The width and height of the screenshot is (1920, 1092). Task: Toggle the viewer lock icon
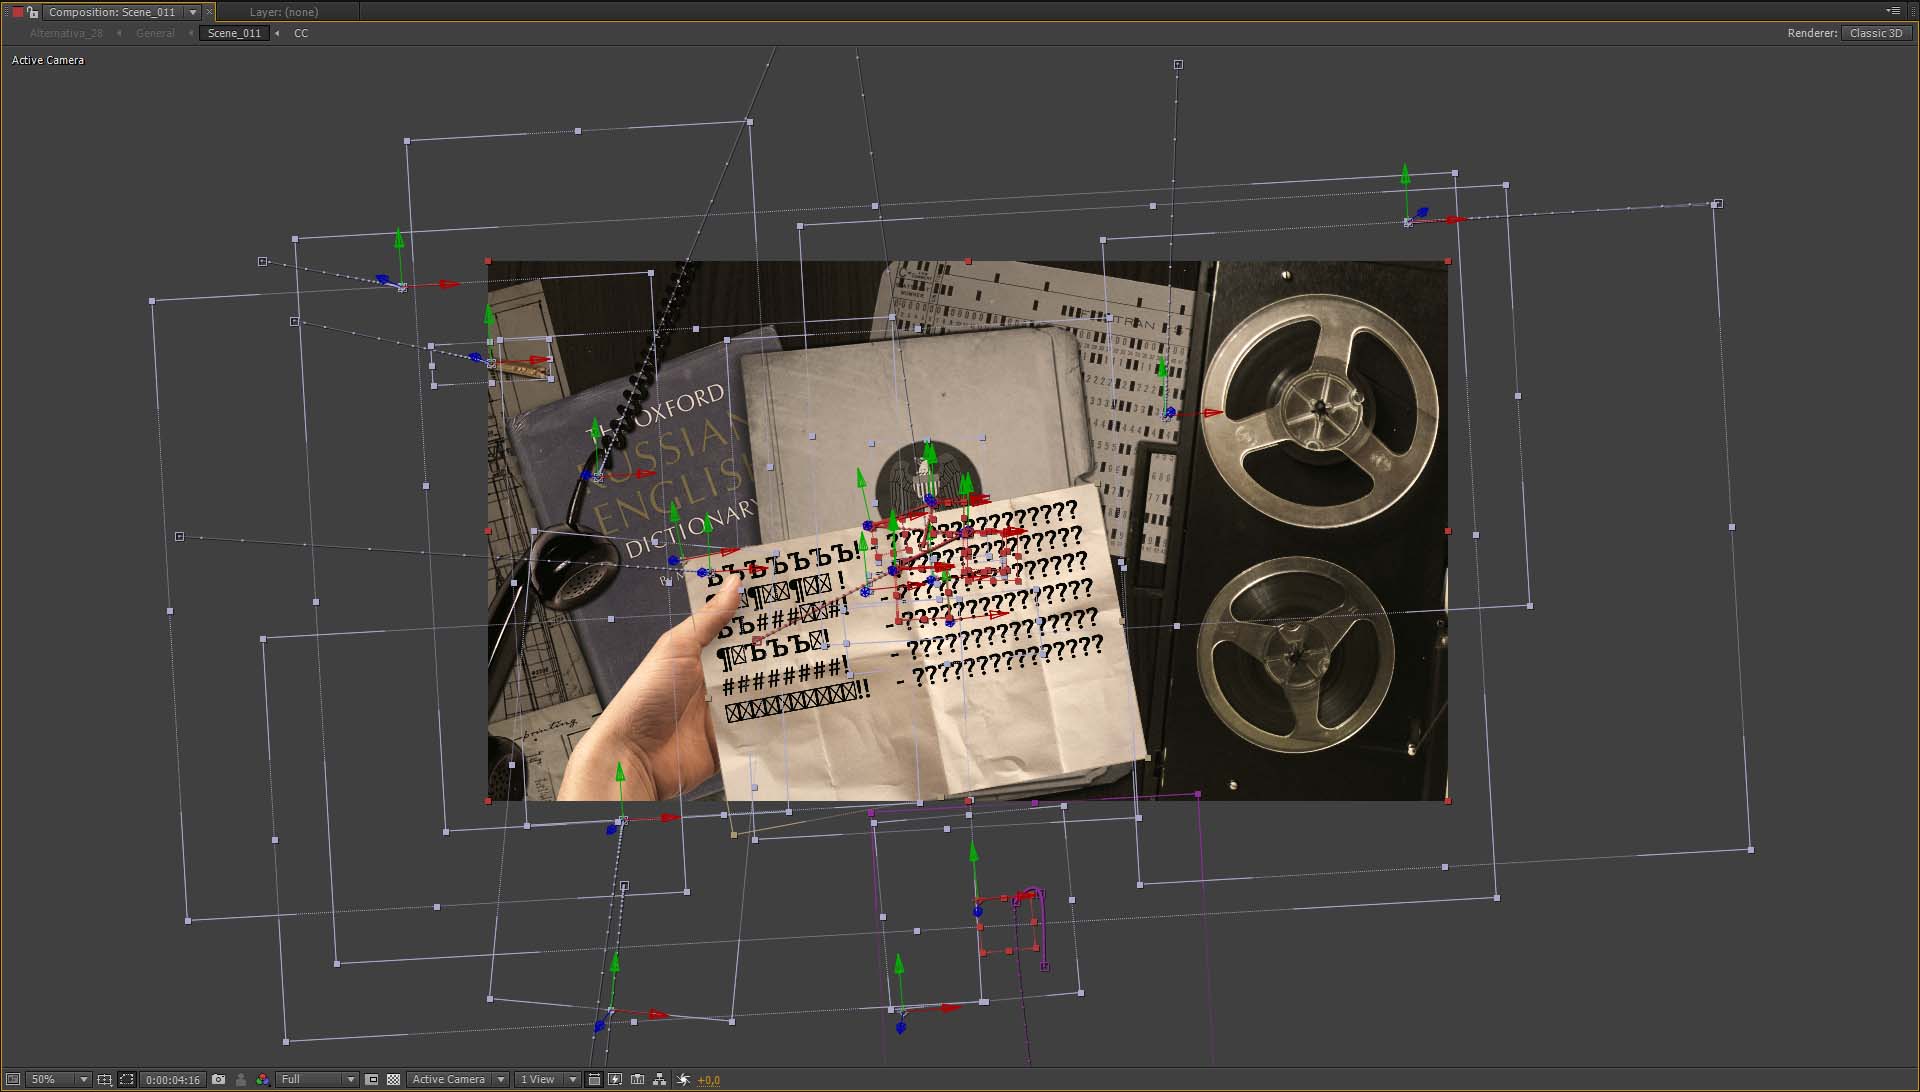(33, 12)
